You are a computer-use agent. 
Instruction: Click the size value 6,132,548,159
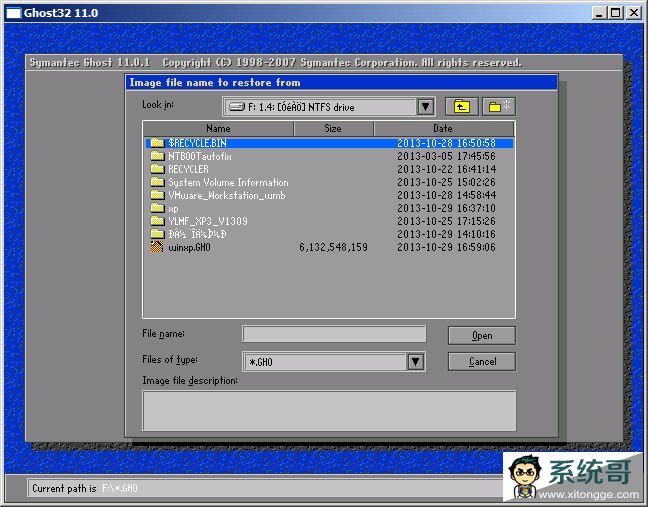[333, 247]
